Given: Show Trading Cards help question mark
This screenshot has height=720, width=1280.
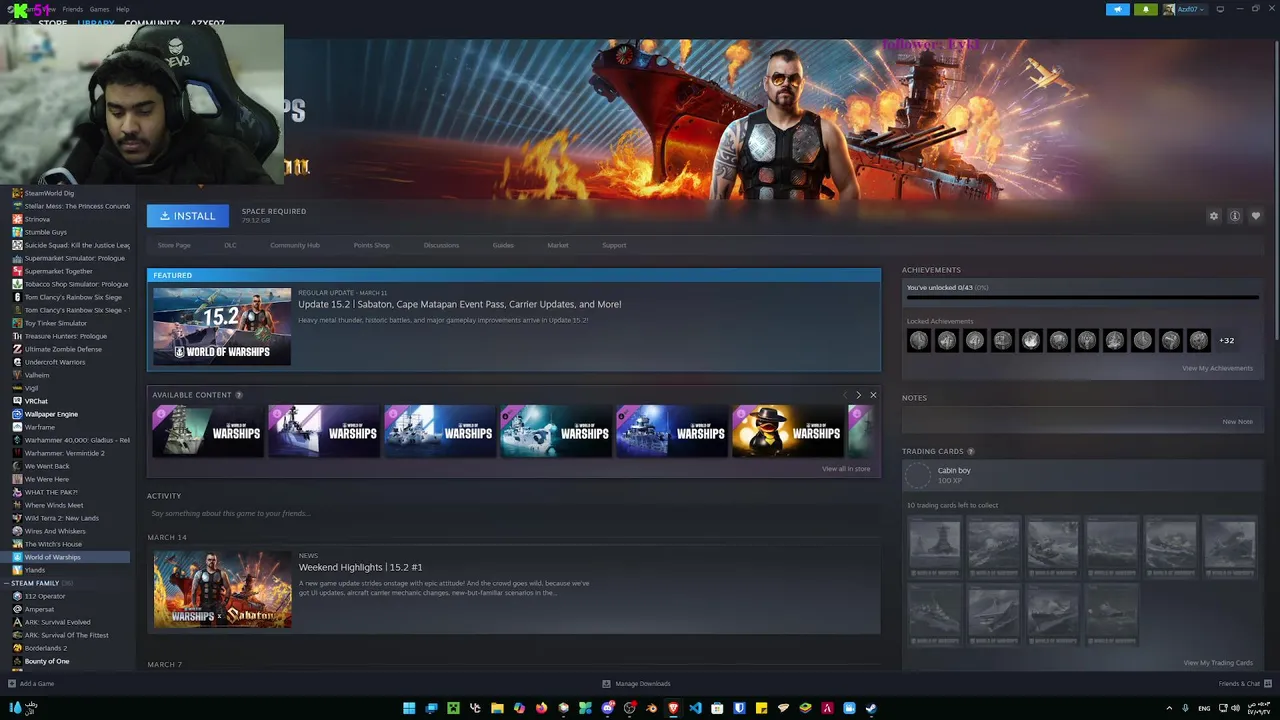Looking at the screenshot, I should coord(971,452).
